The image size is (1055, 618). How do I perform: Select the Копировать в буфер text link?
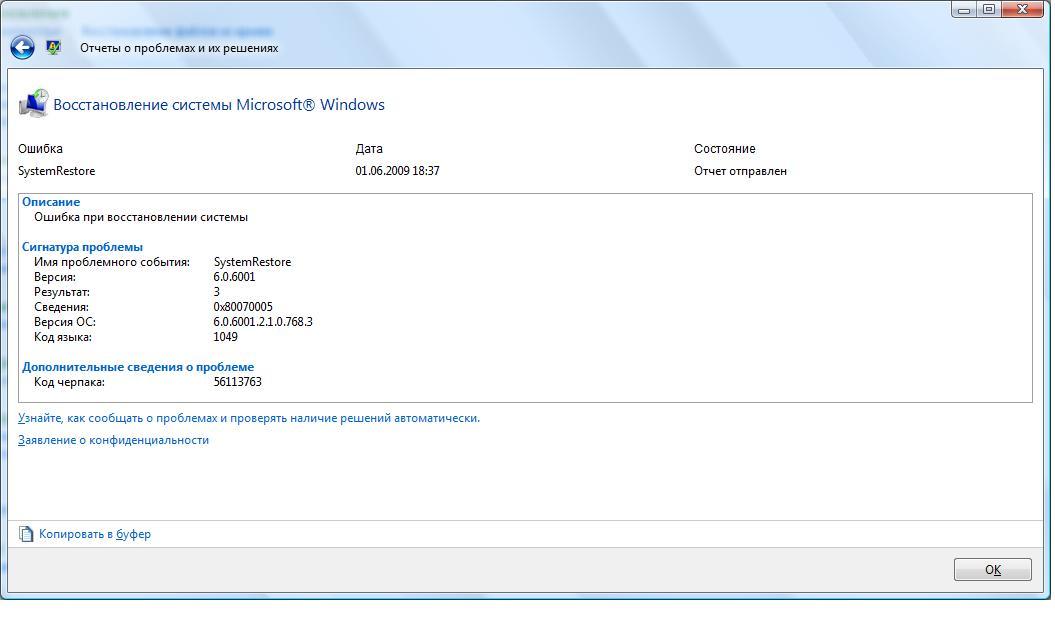point(95,534)
